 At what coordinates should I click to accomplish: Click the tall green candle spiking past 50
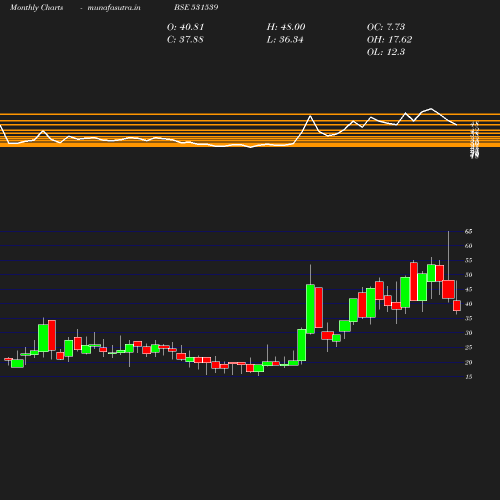coord(310,309)
